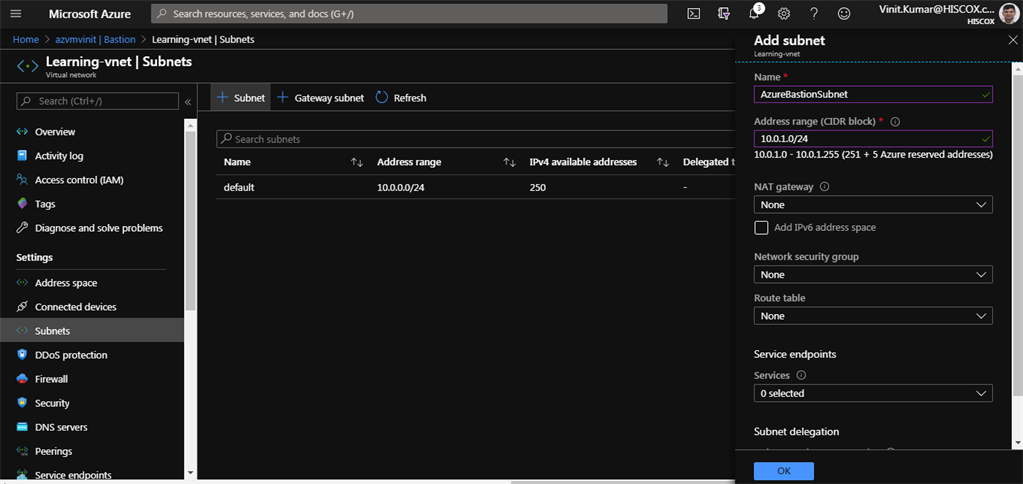Click the Peerings icon

tap(22, 451)
